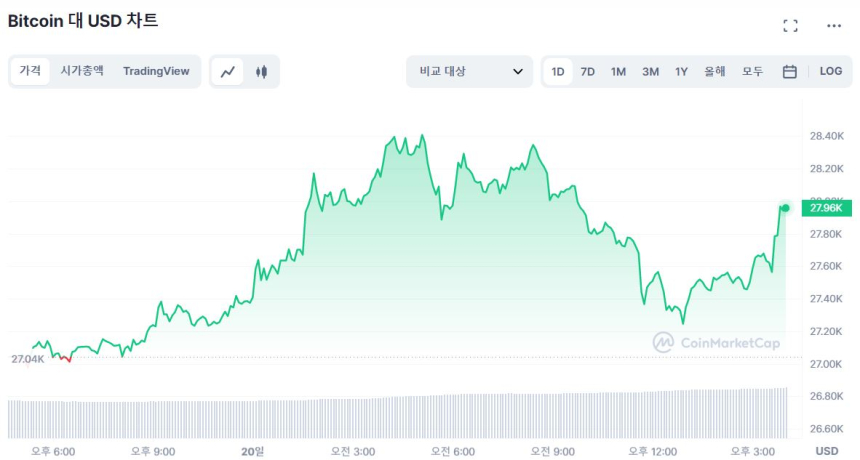Select the 1Y time range
Screen dimensions: 860x460
tap(681, 72)
